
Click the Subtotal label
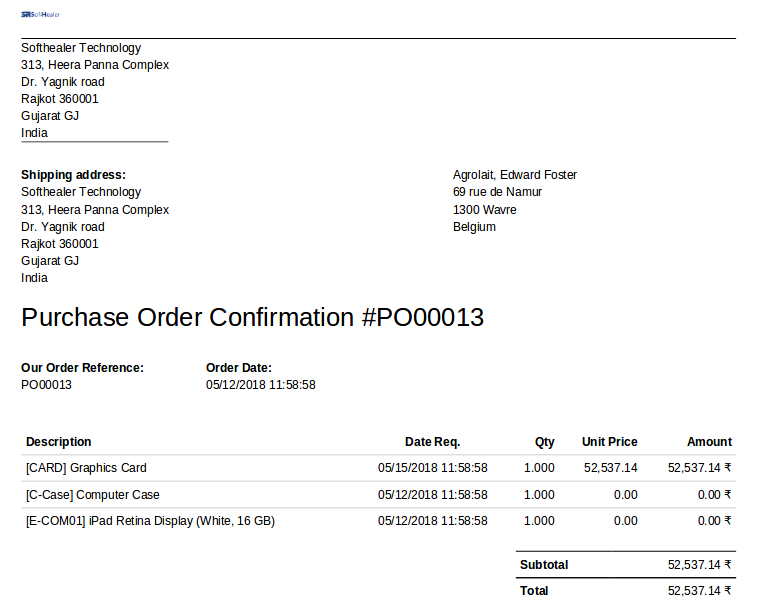click(544, 565)
